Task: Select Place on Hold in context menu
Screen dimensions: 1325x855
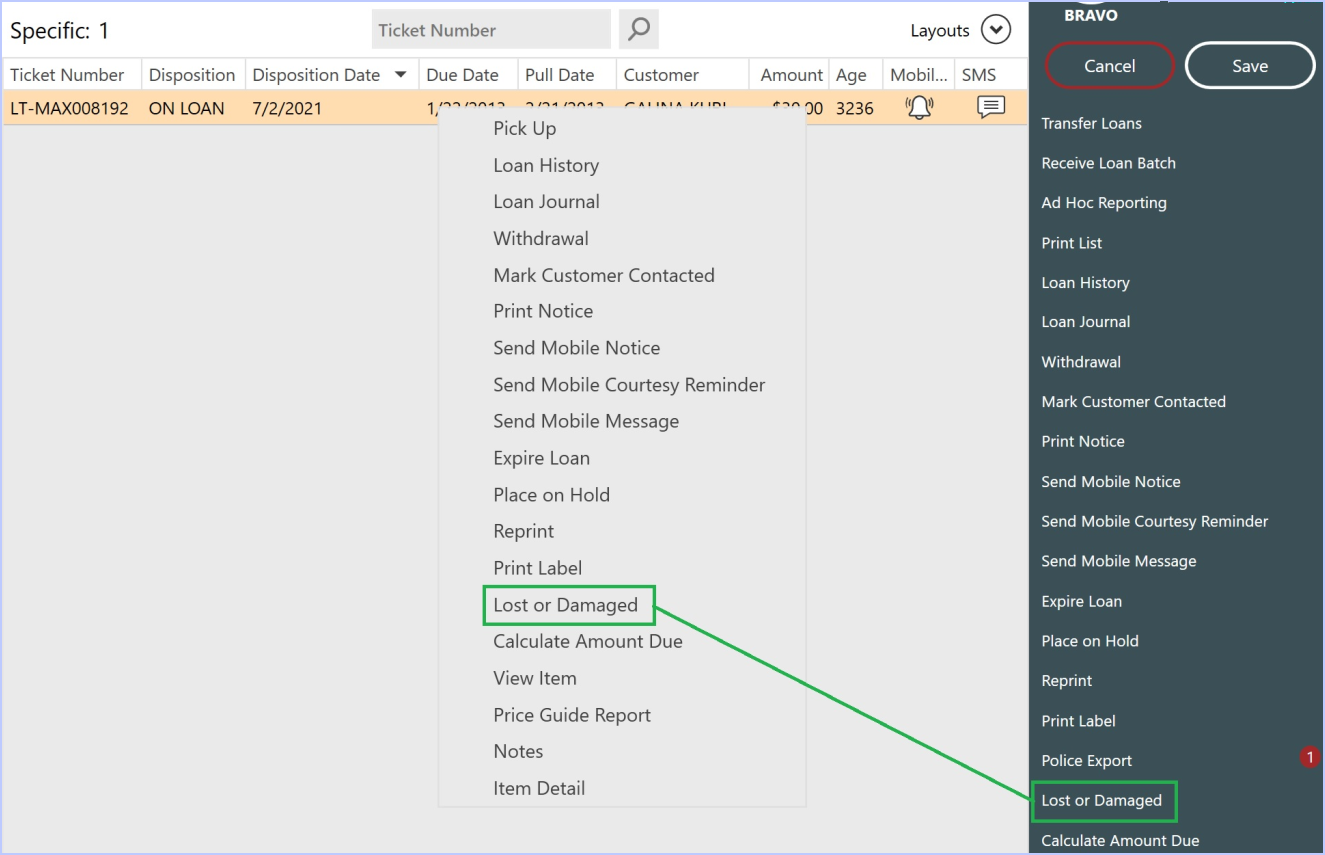Action: click(551, 495)
